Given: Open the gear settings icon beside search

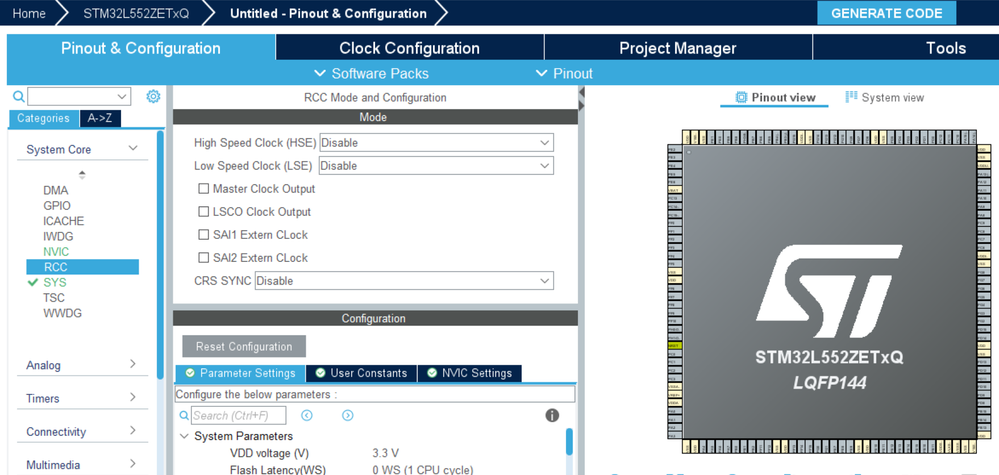Looking at the screenshot, I should 153,97.
